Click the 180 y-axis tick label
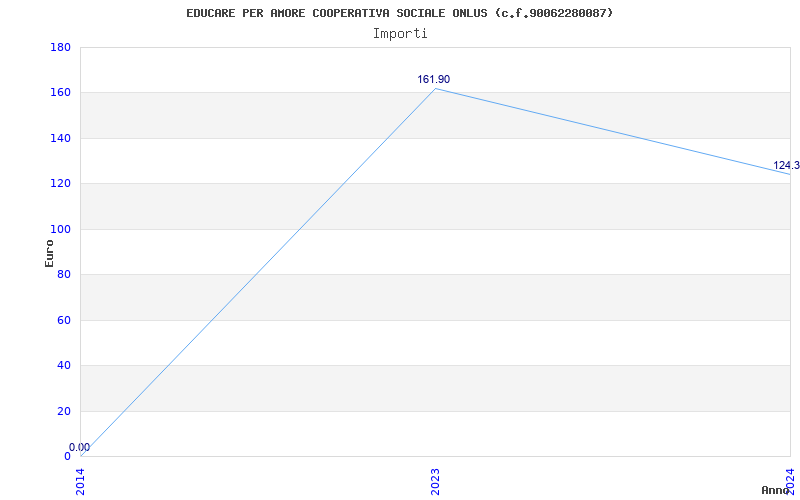 60,47
